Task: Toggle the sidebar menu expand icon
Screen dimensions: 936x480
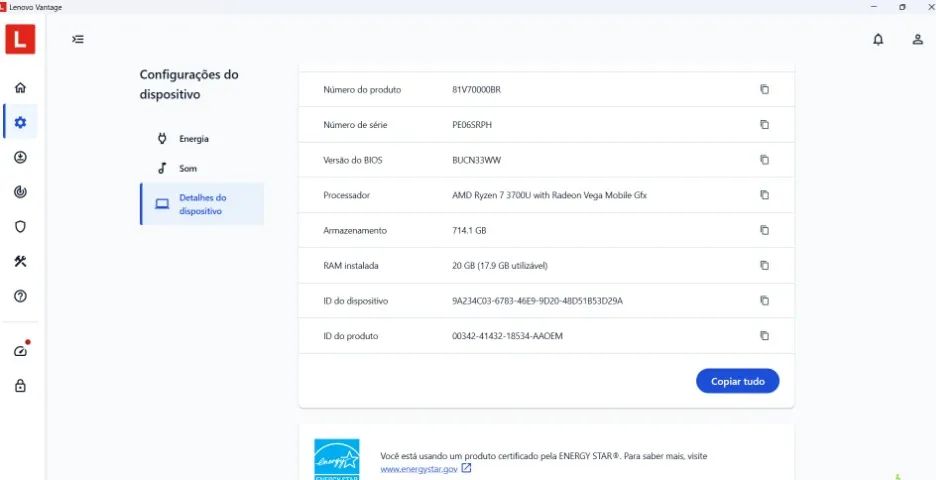Action: coord(78,39)
